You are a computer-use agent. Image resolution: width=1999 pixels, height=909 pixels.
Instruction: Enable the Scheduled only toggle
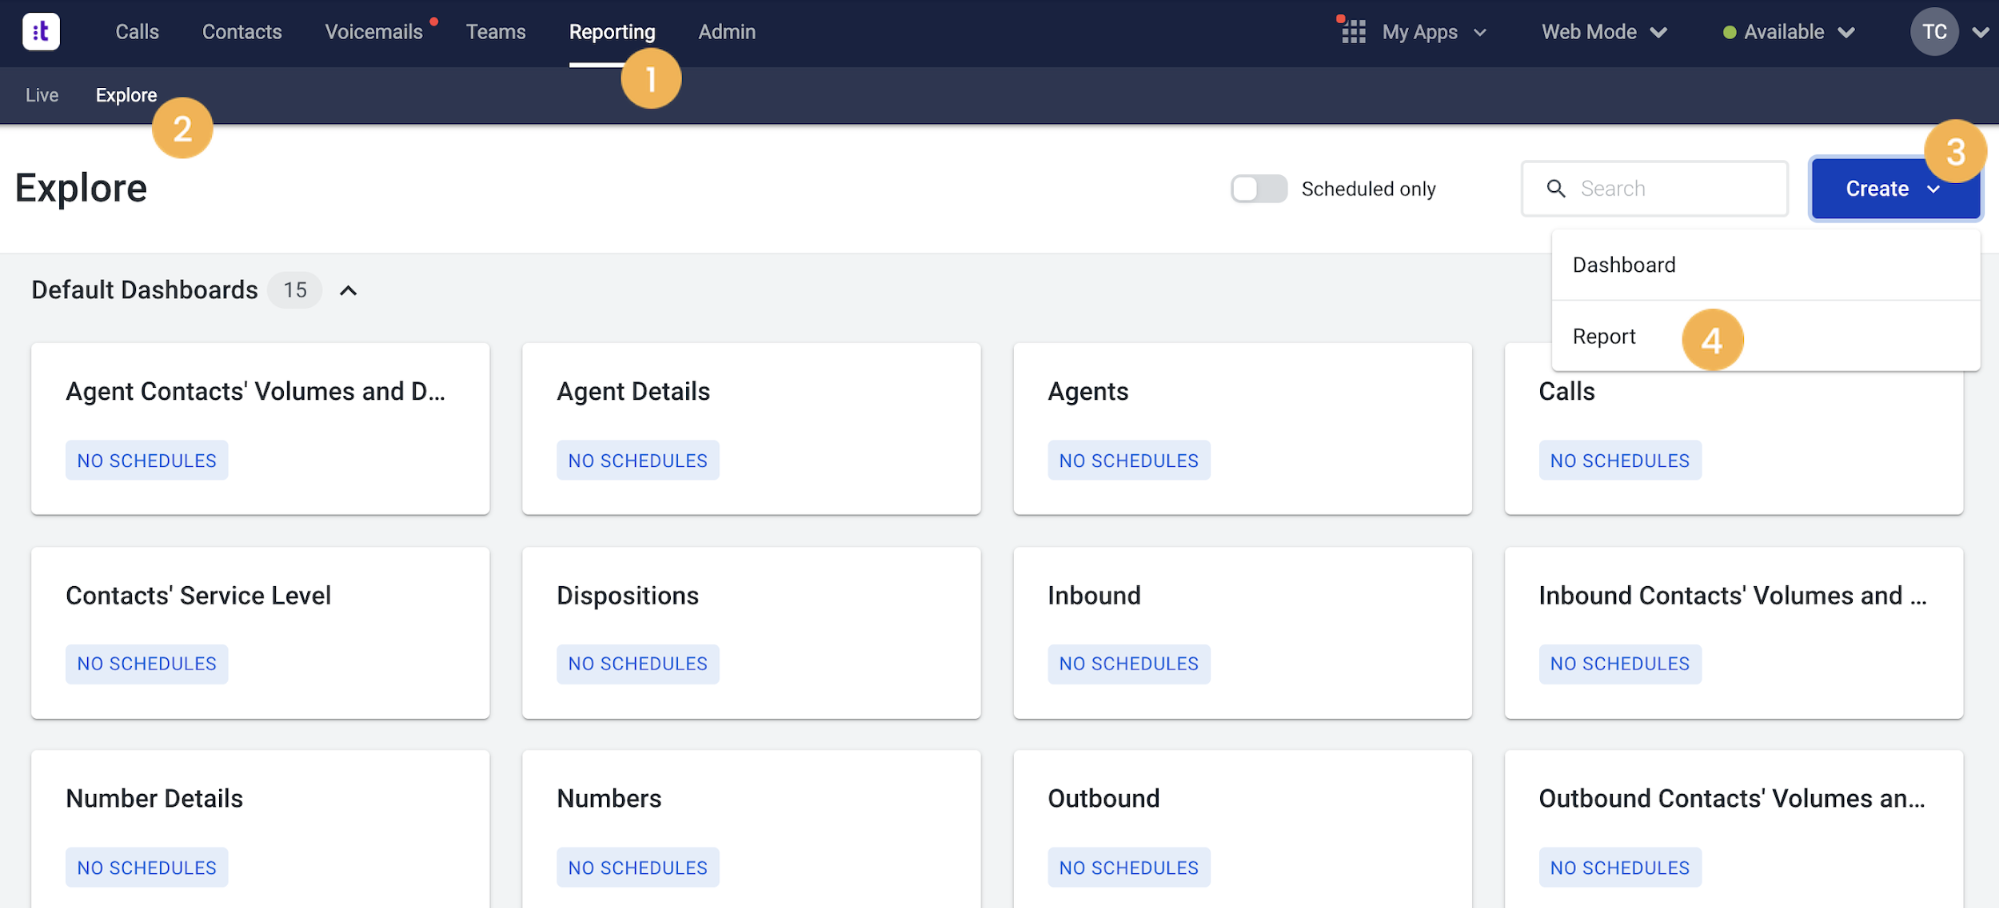[x=1258, y=188]
